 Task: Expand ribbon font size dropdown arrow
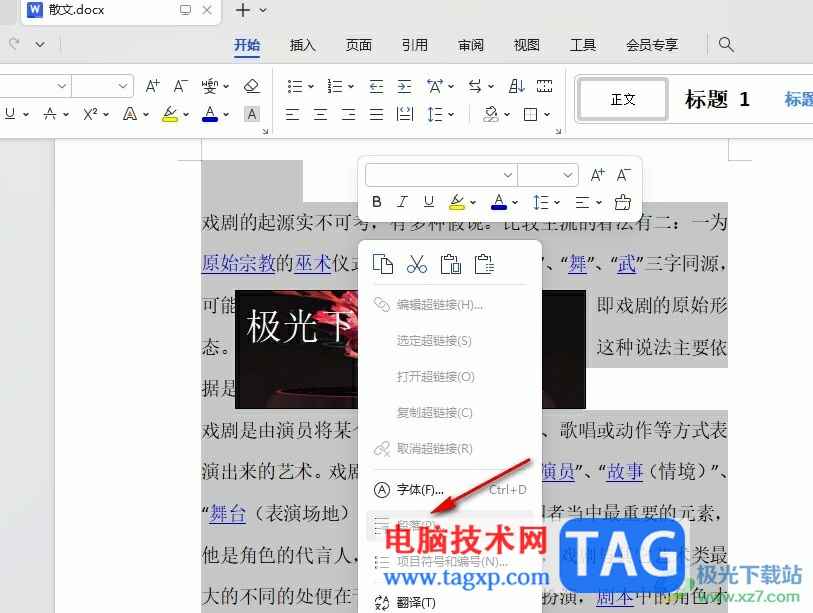coord(122,86)
